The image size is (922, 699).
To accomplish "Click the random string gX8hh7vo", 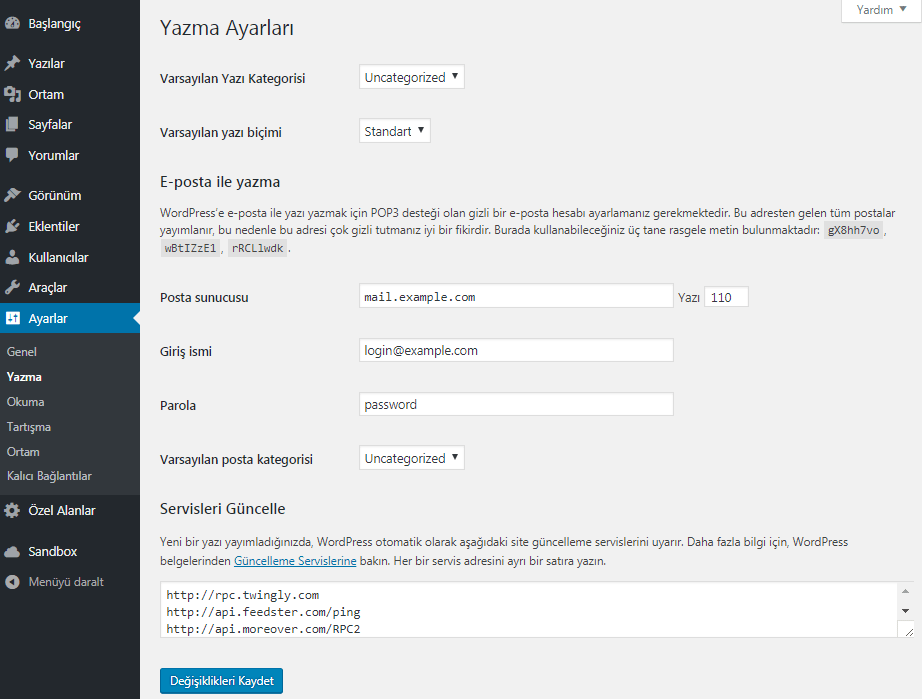I will tap(853, 230).
